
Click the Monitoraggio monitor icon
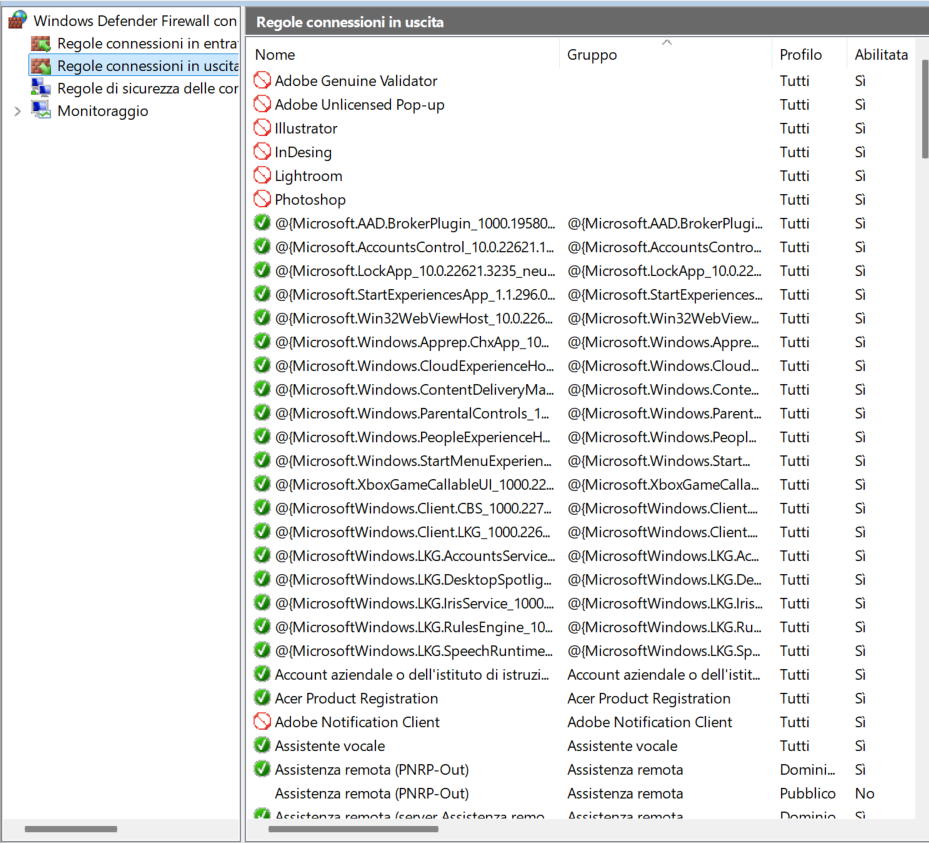41,110
